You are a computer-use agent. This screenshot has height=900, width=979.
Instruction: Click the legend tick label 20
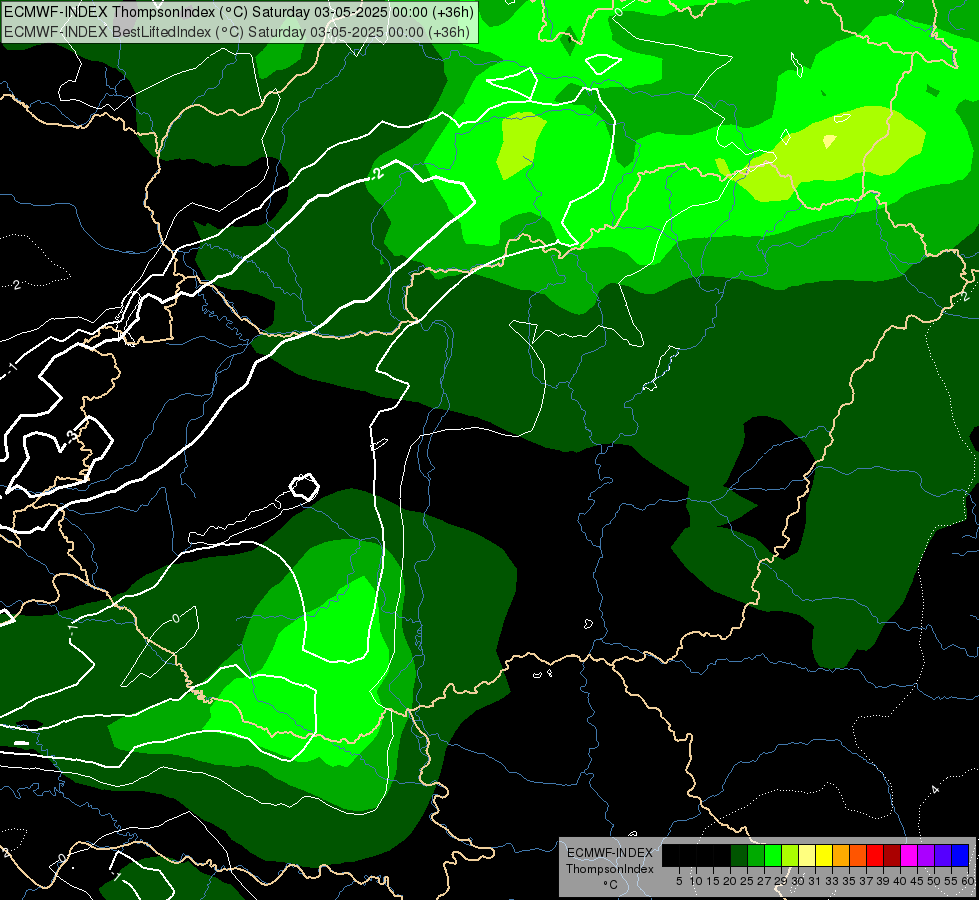tap(730, 881)
